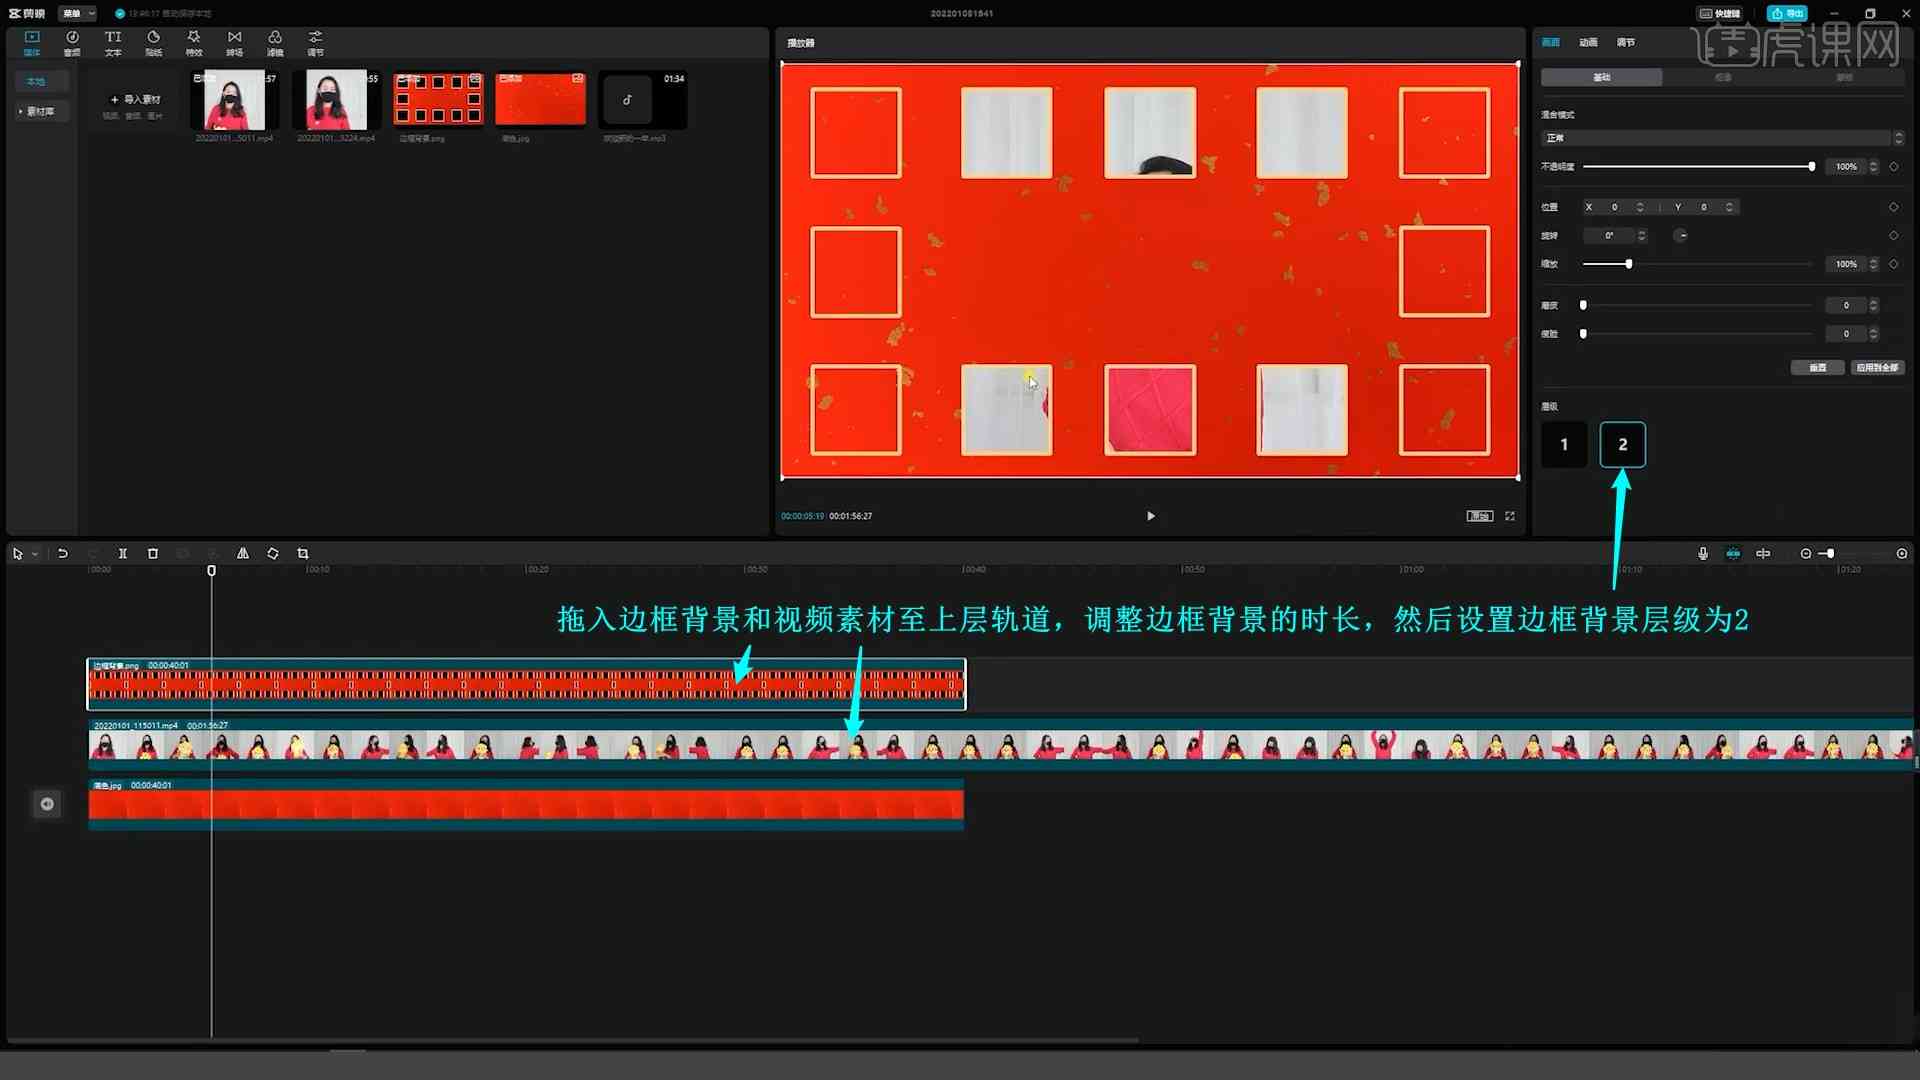The image size is (1920, 1080).
Task: Click the 重置 reset button
Action: (x=1817, y=367)
